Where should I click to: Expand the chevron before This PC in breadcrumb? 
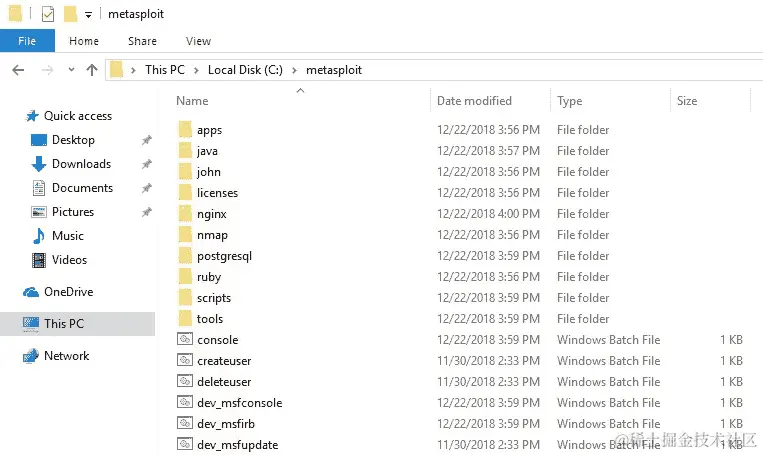click(x=133, y=71)
